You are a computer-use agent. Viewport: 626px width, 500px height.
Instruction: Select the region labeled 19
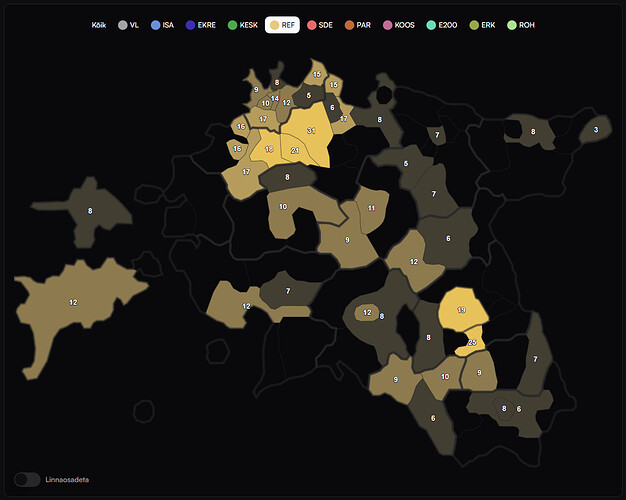click(x=462, y=309)
